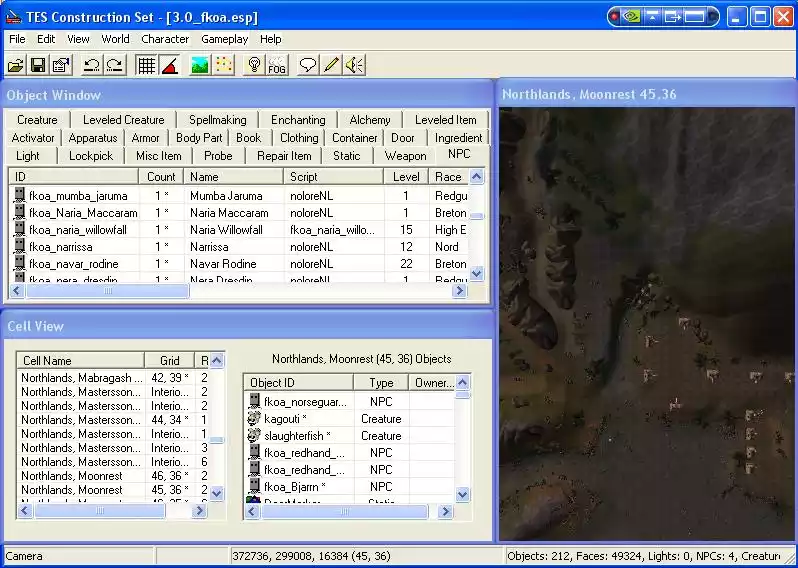Toggle snap to grid icon

[x=147, y=65]
